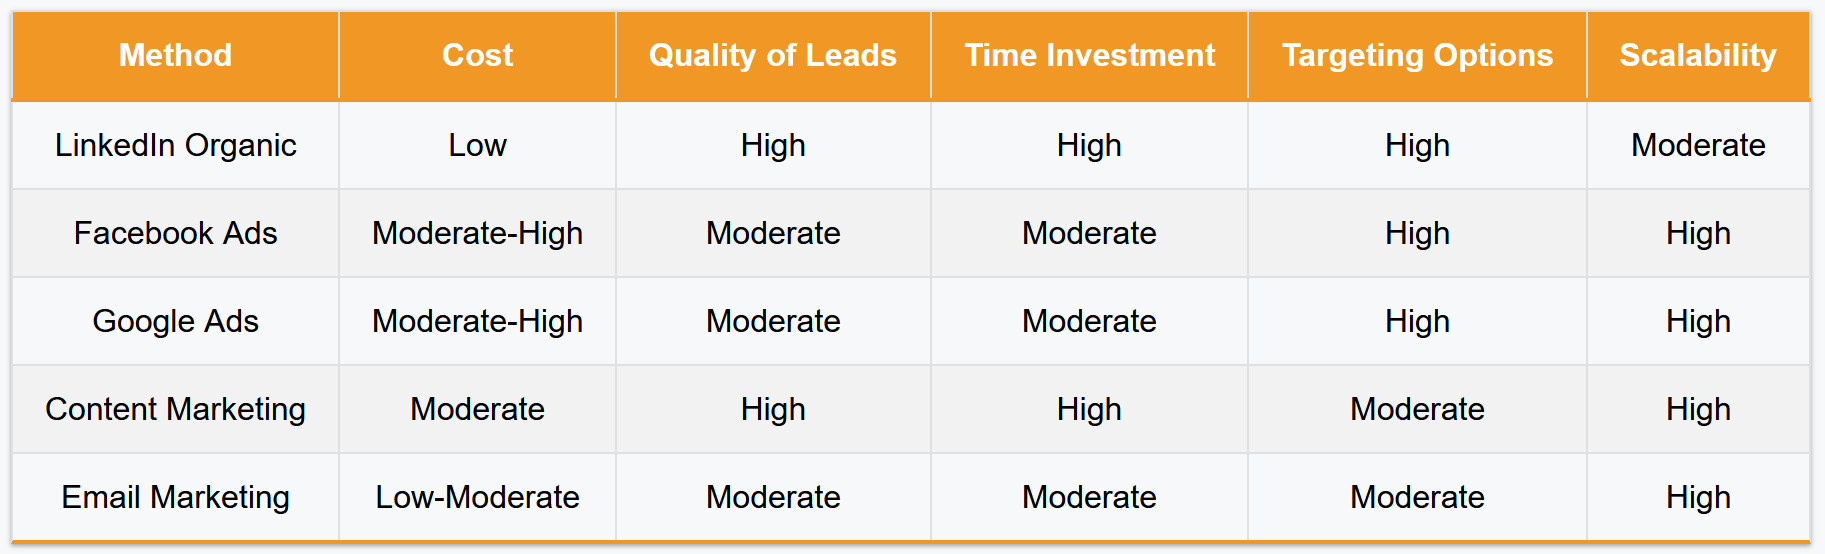Click the Time Investment column header

(x=1089, y=55)
